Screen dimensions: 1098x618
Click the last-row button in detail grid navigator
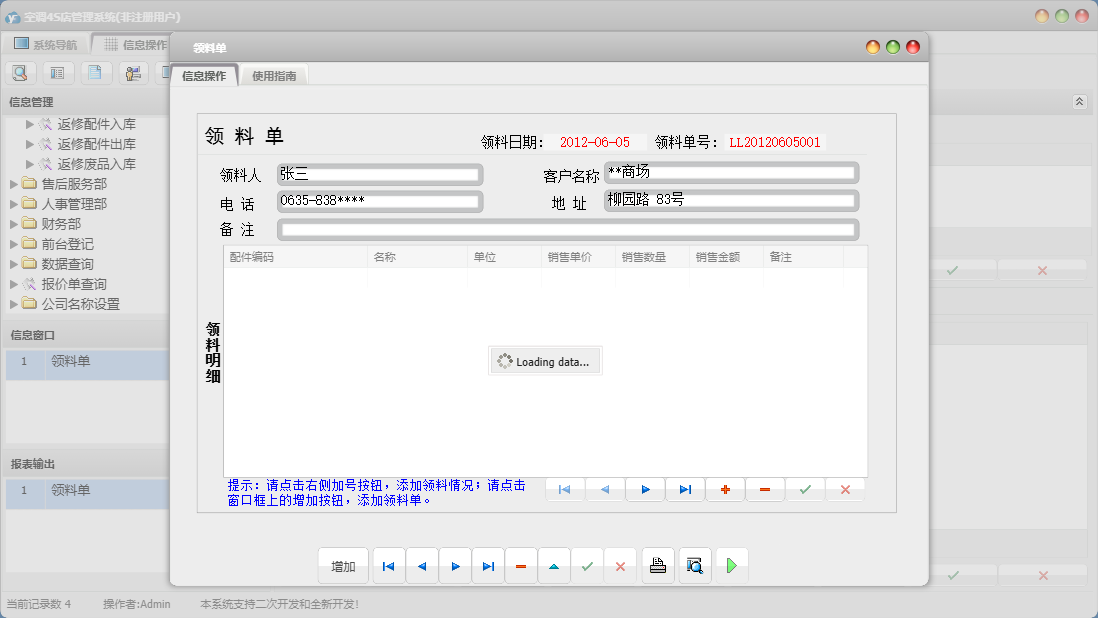pyautogui.click(x=685, y=490)
